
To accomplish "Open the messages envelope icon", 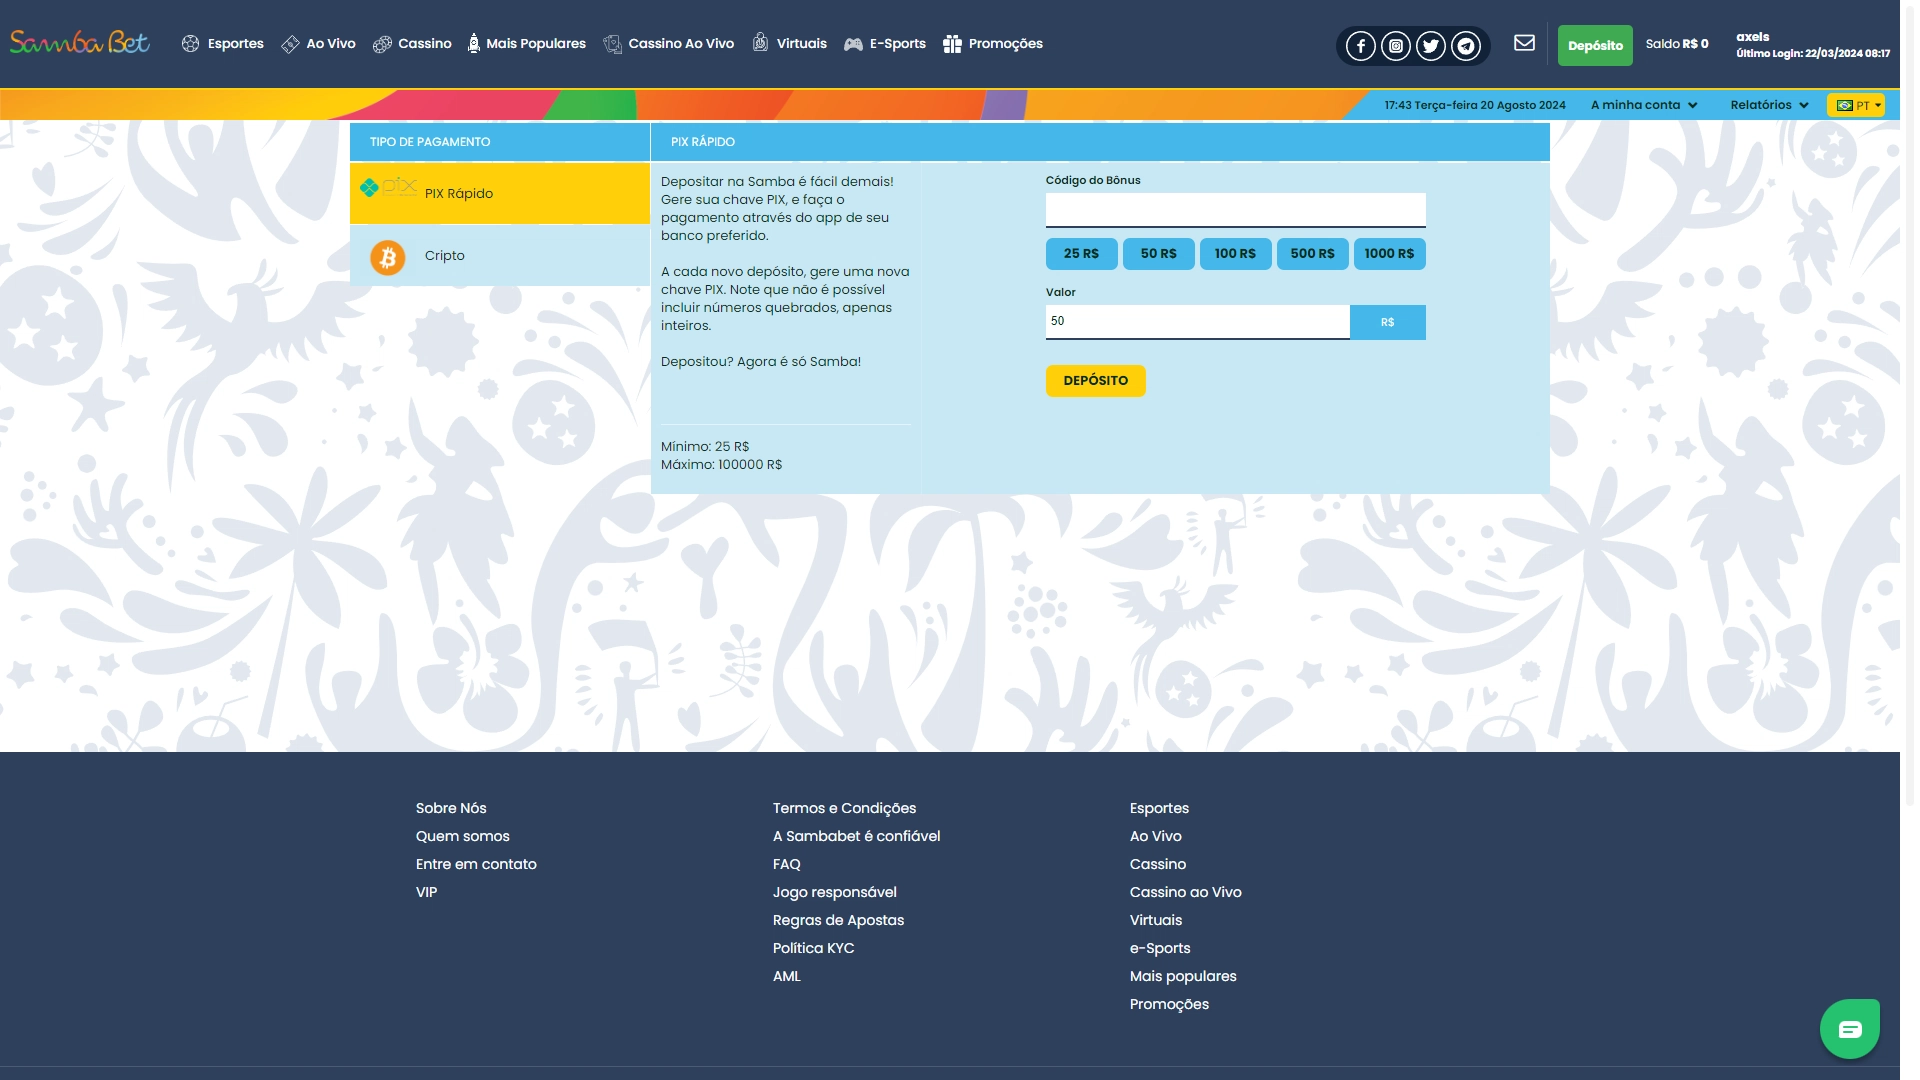I will coord(1524,43).
